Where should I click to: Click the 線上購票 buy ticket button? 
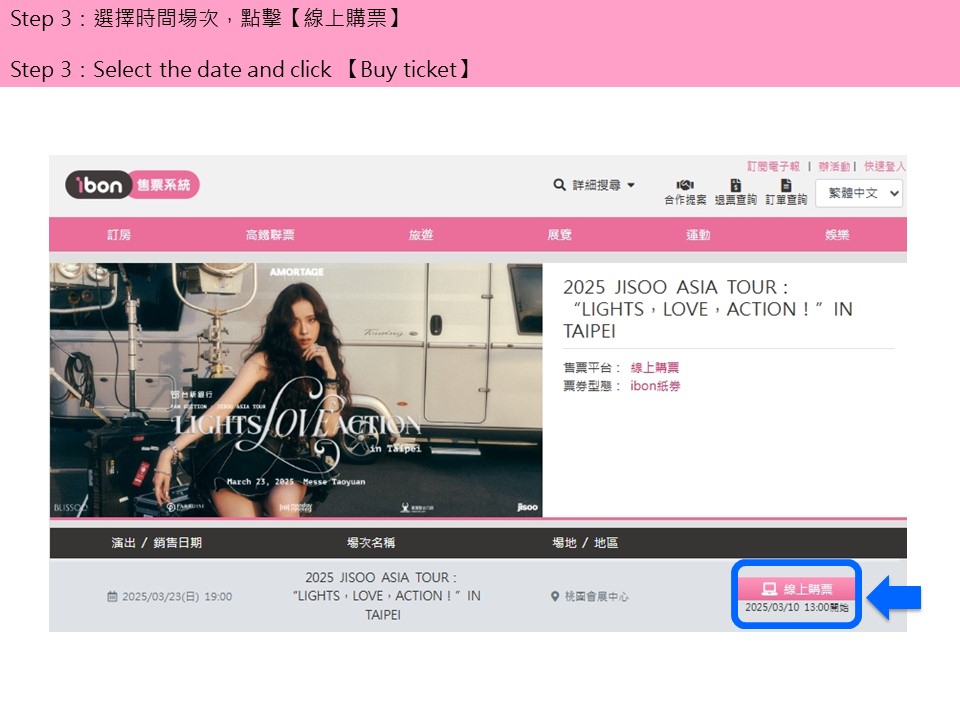click(x=796, y=589)
